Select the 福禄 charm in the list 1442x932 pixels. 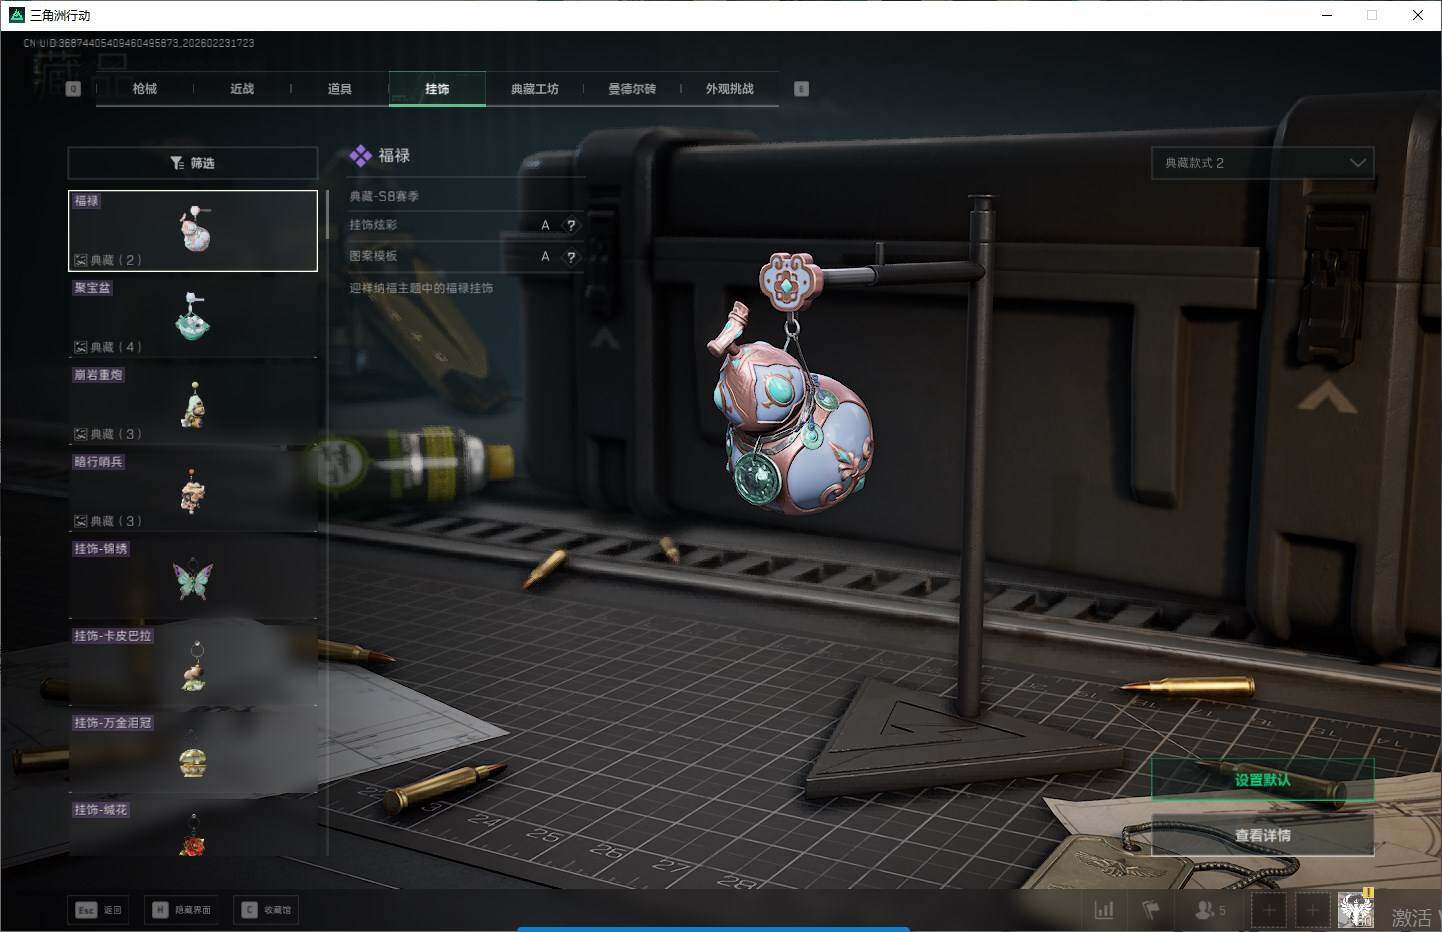[x=193, y=231]
